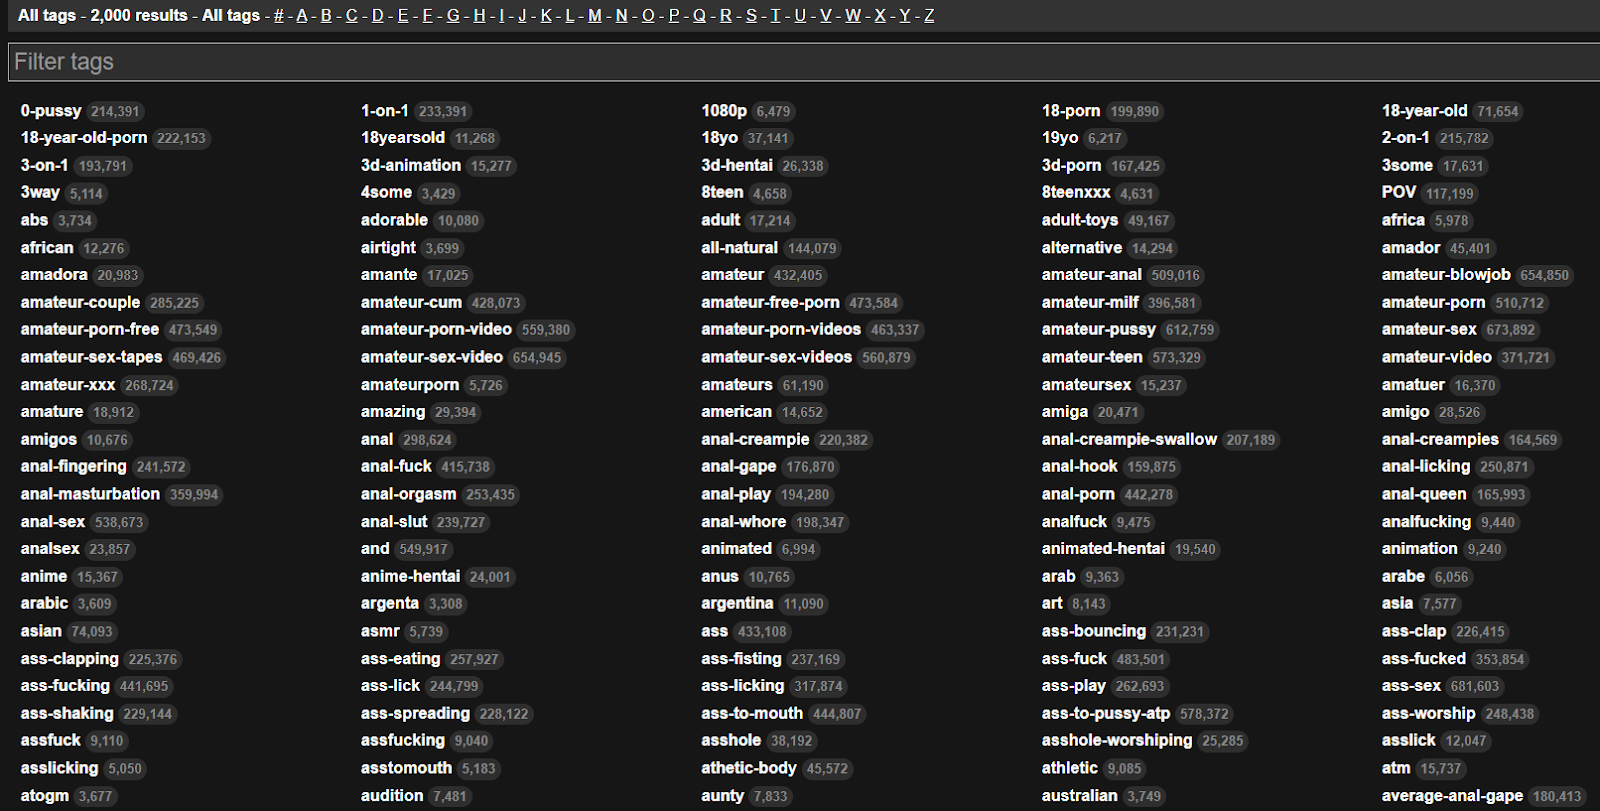Jump to tags starting with X
The height and width of the screenshot is (811, 1600).
click(x=880, y=16)
